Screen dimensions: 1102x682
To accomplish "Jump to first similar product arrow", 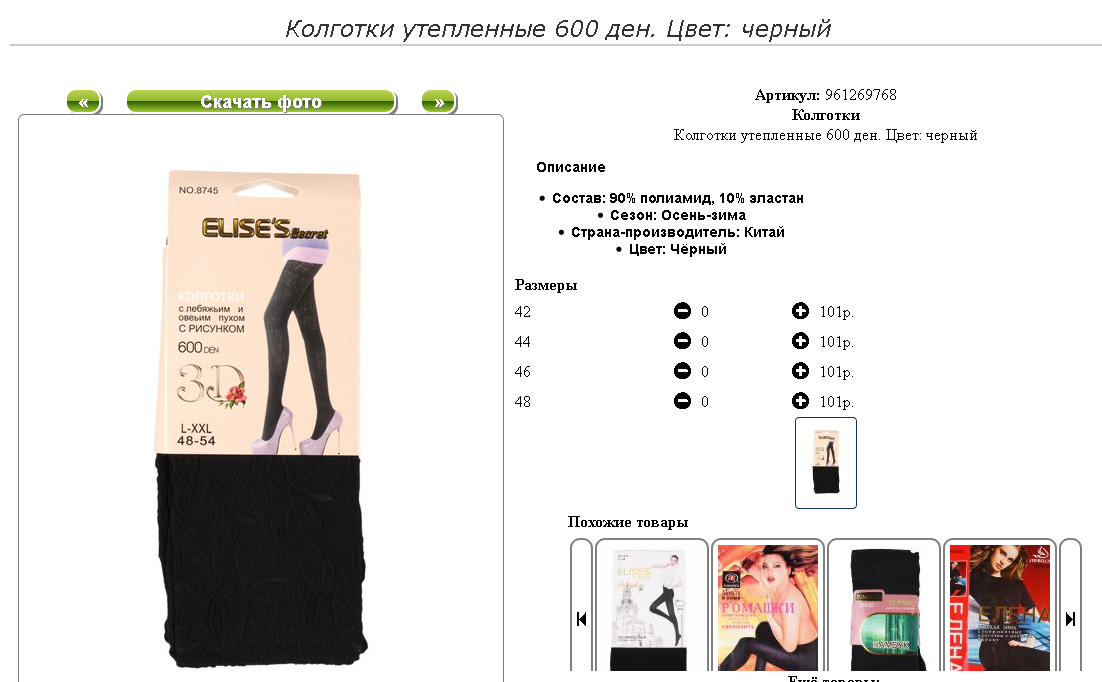I will 581,619.
